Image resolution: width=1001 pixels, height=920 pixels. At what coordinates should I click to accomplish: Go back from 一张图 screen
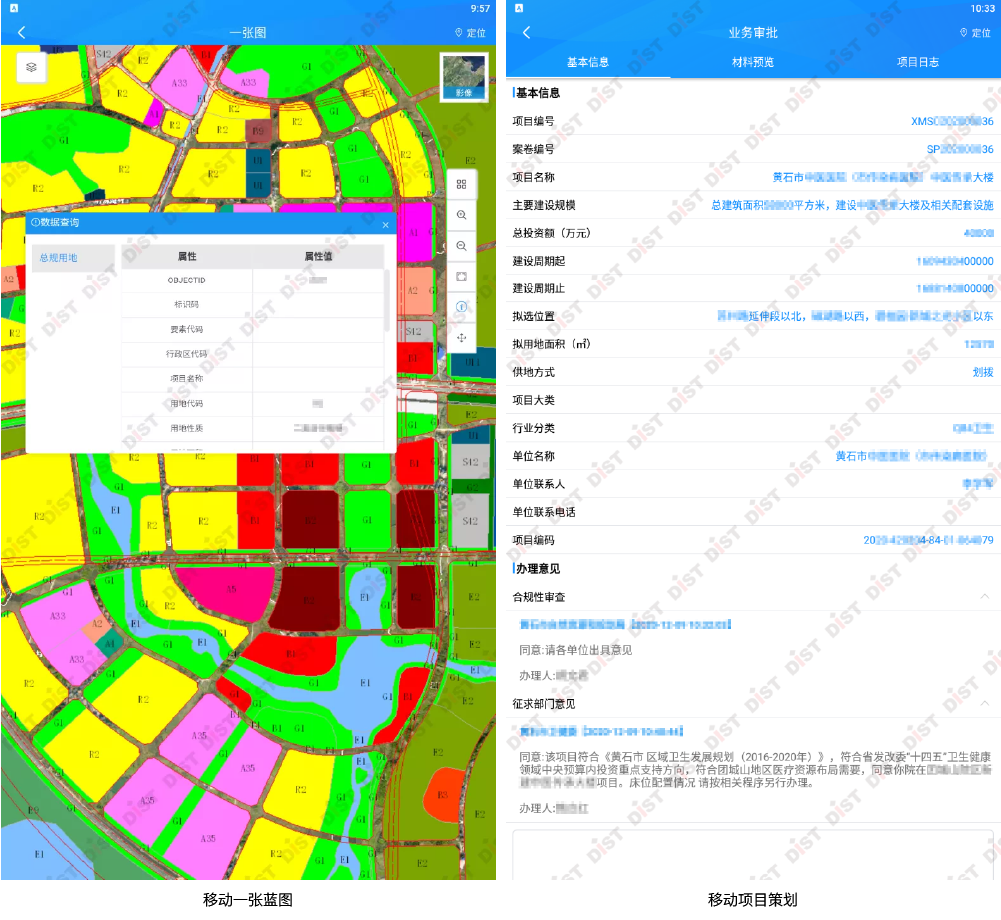pyautogui.click(x=22, y=33)
